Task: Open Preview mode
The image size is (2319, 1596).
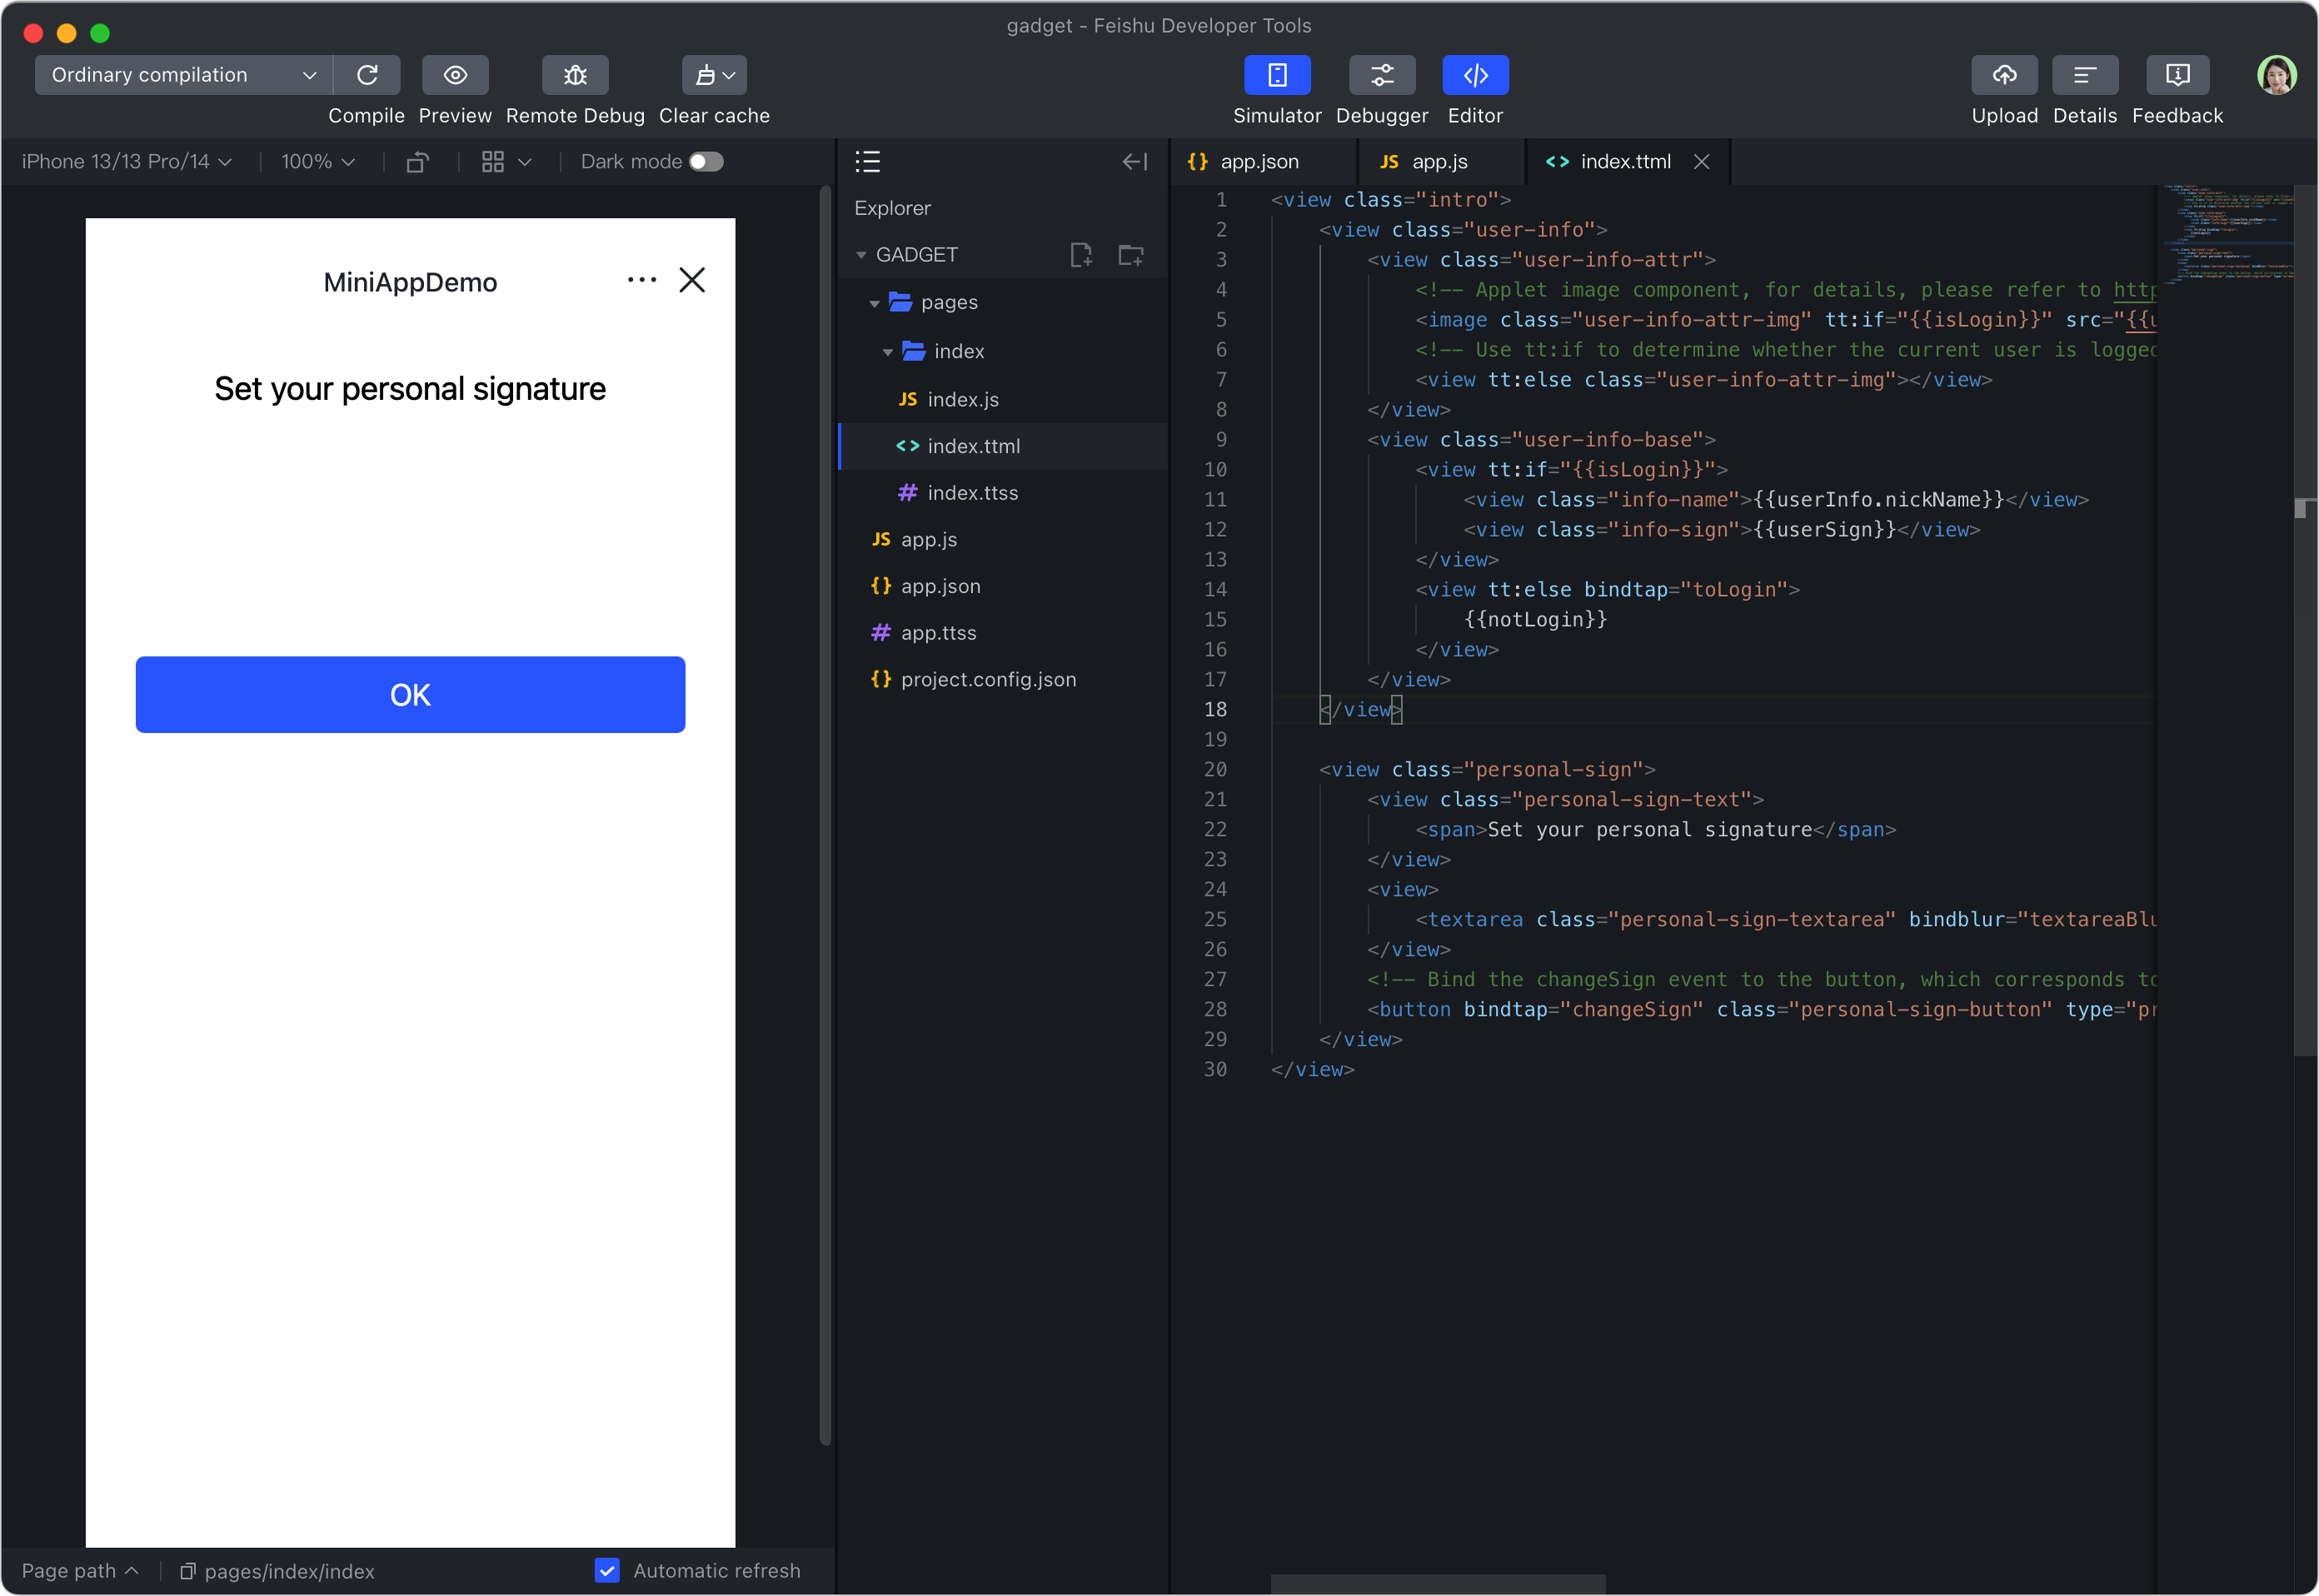Action: click(455, 75)
